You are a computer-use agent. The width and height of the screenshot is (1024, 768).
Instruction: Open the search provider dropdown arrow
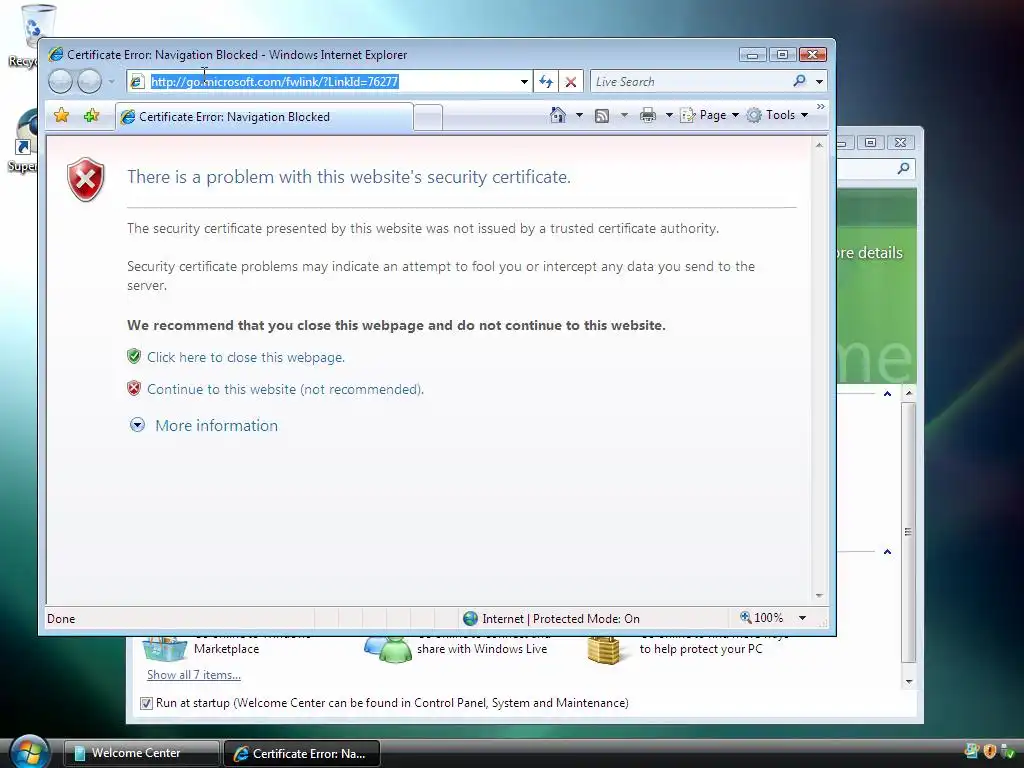pos(819,82)
